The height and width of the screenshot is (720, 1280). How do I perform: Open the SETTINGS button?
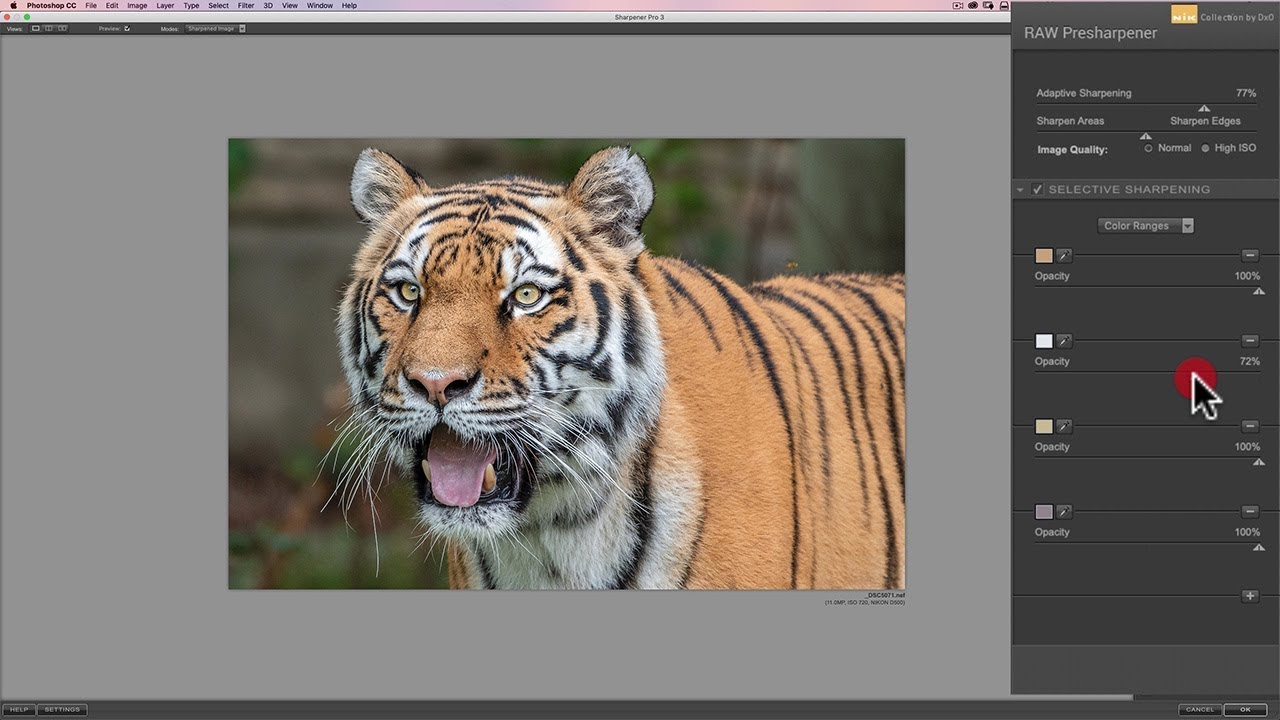point(62,710)
